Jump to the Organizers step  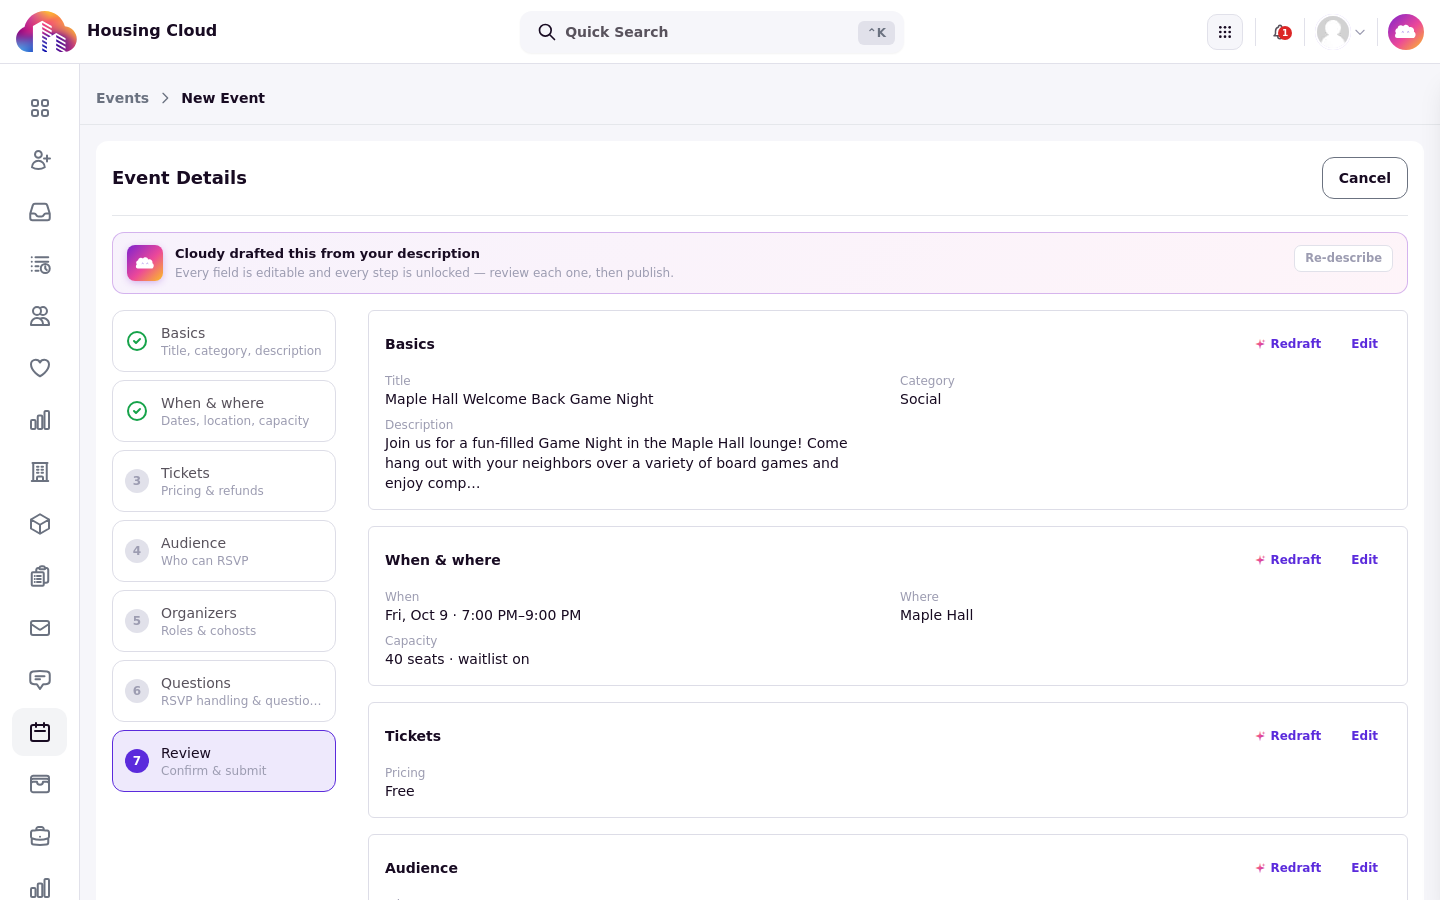click(x=224, y=621)
